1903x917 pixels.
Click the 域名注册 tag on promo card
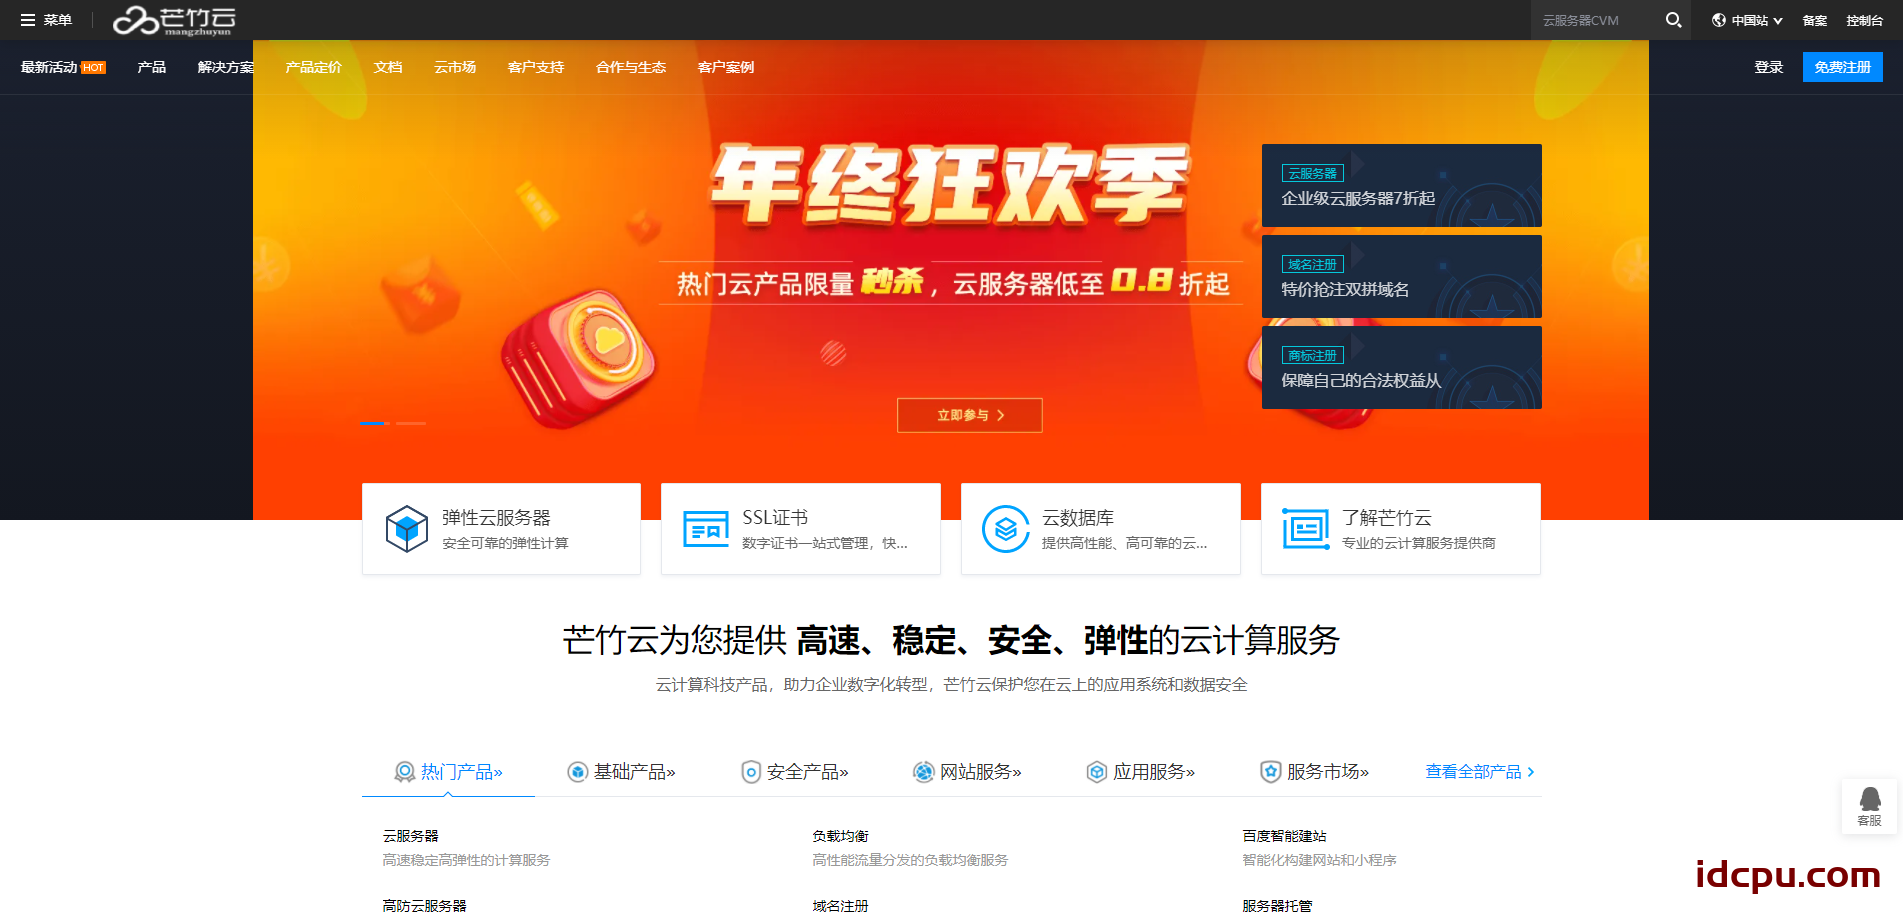pyautogui.click(x=1312, y=265)
